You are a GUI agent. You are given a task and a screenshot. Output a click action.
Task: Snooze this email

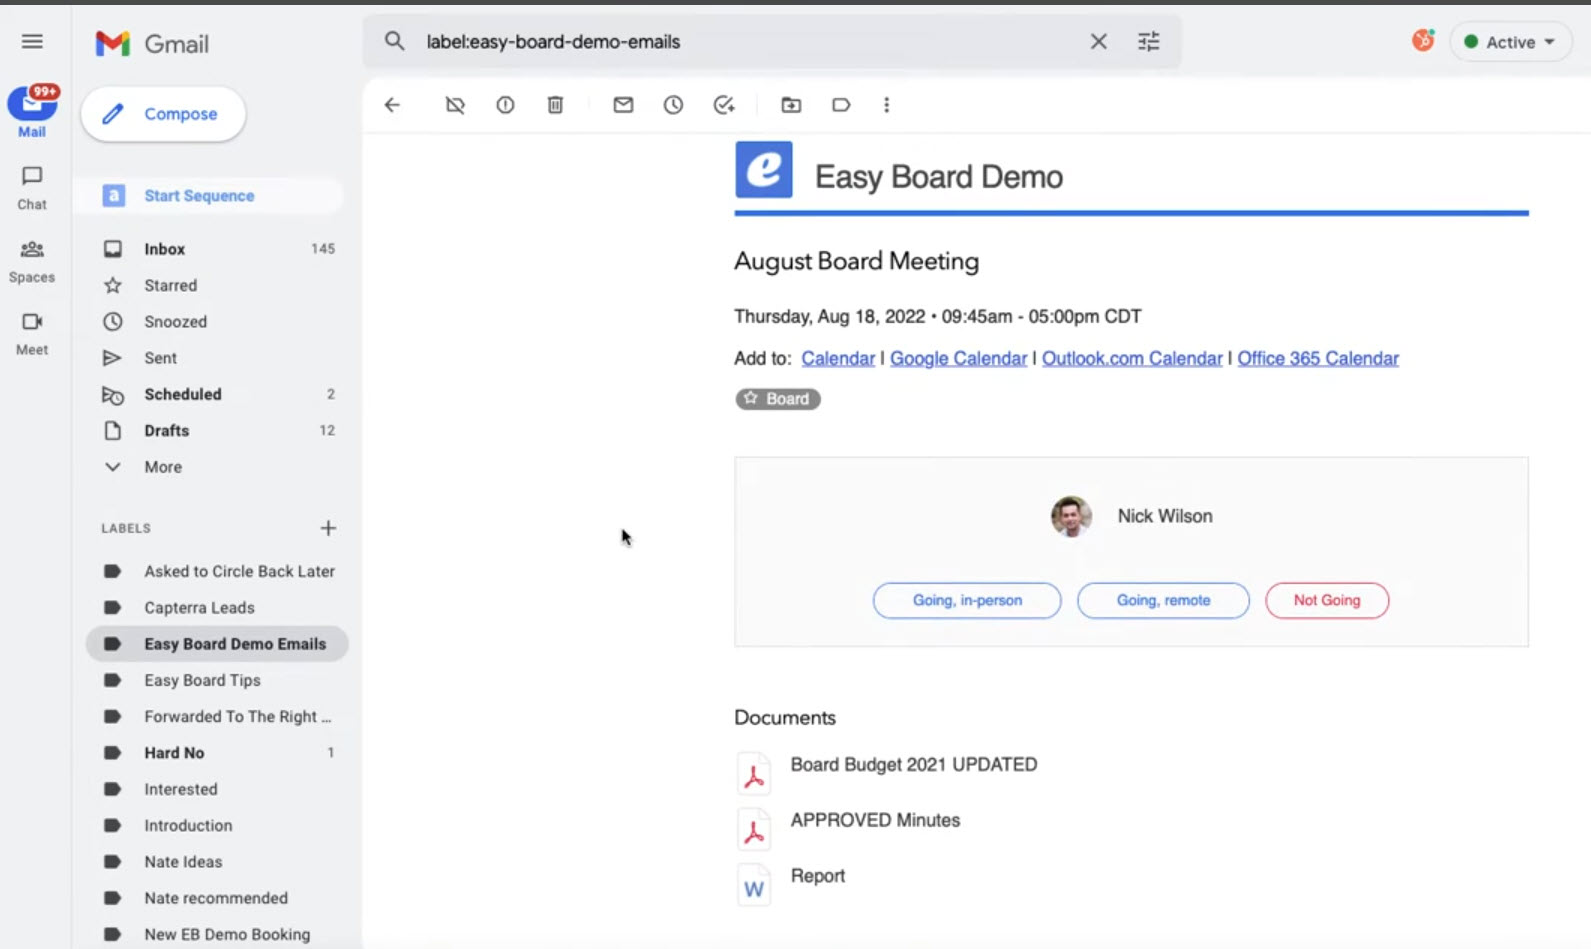pyautogui.click(x=673, y=105)
